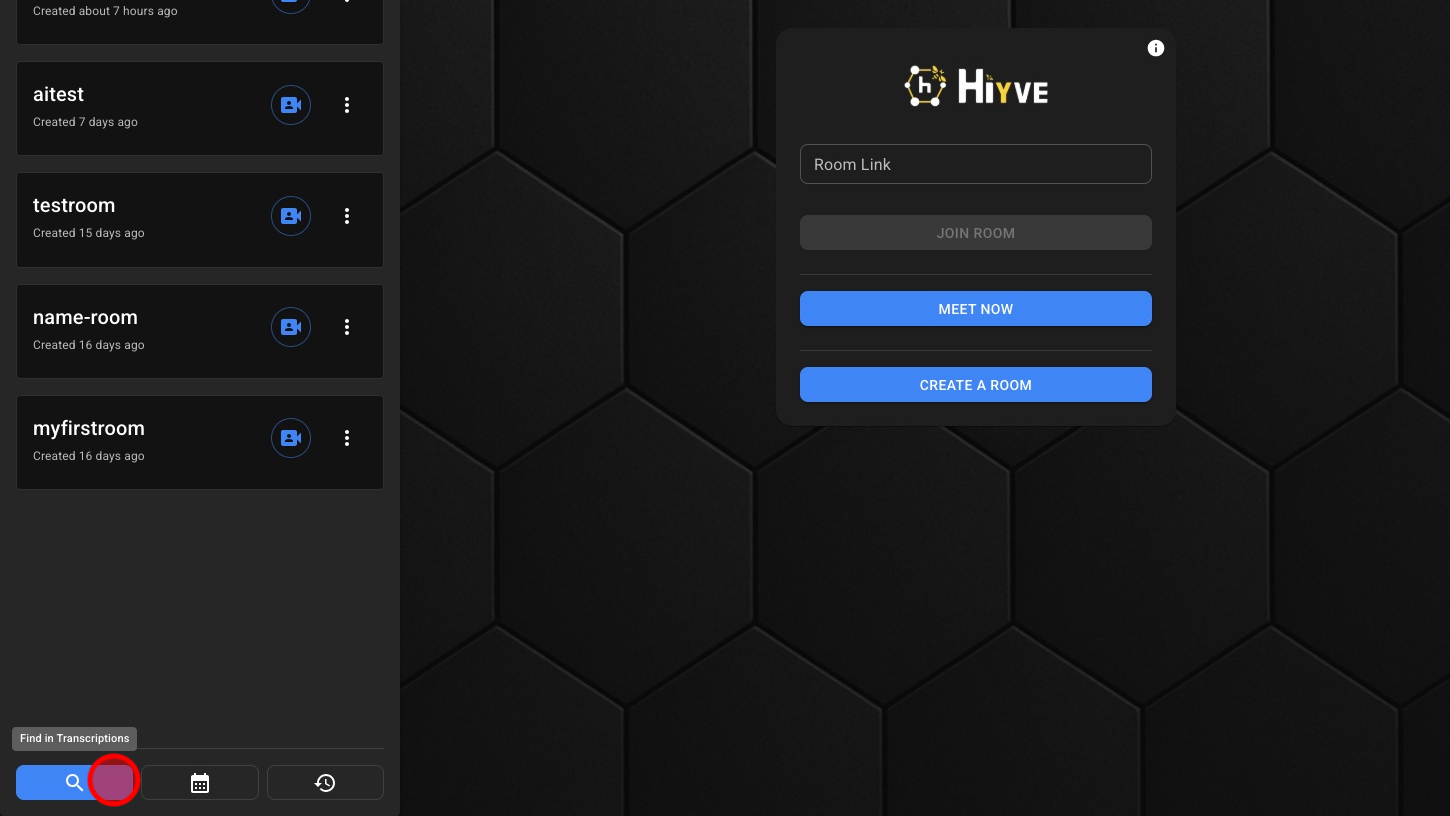1450x816 pixels.
Task: Click the info icon on Hiyve card
Action: coord(1156,48)
